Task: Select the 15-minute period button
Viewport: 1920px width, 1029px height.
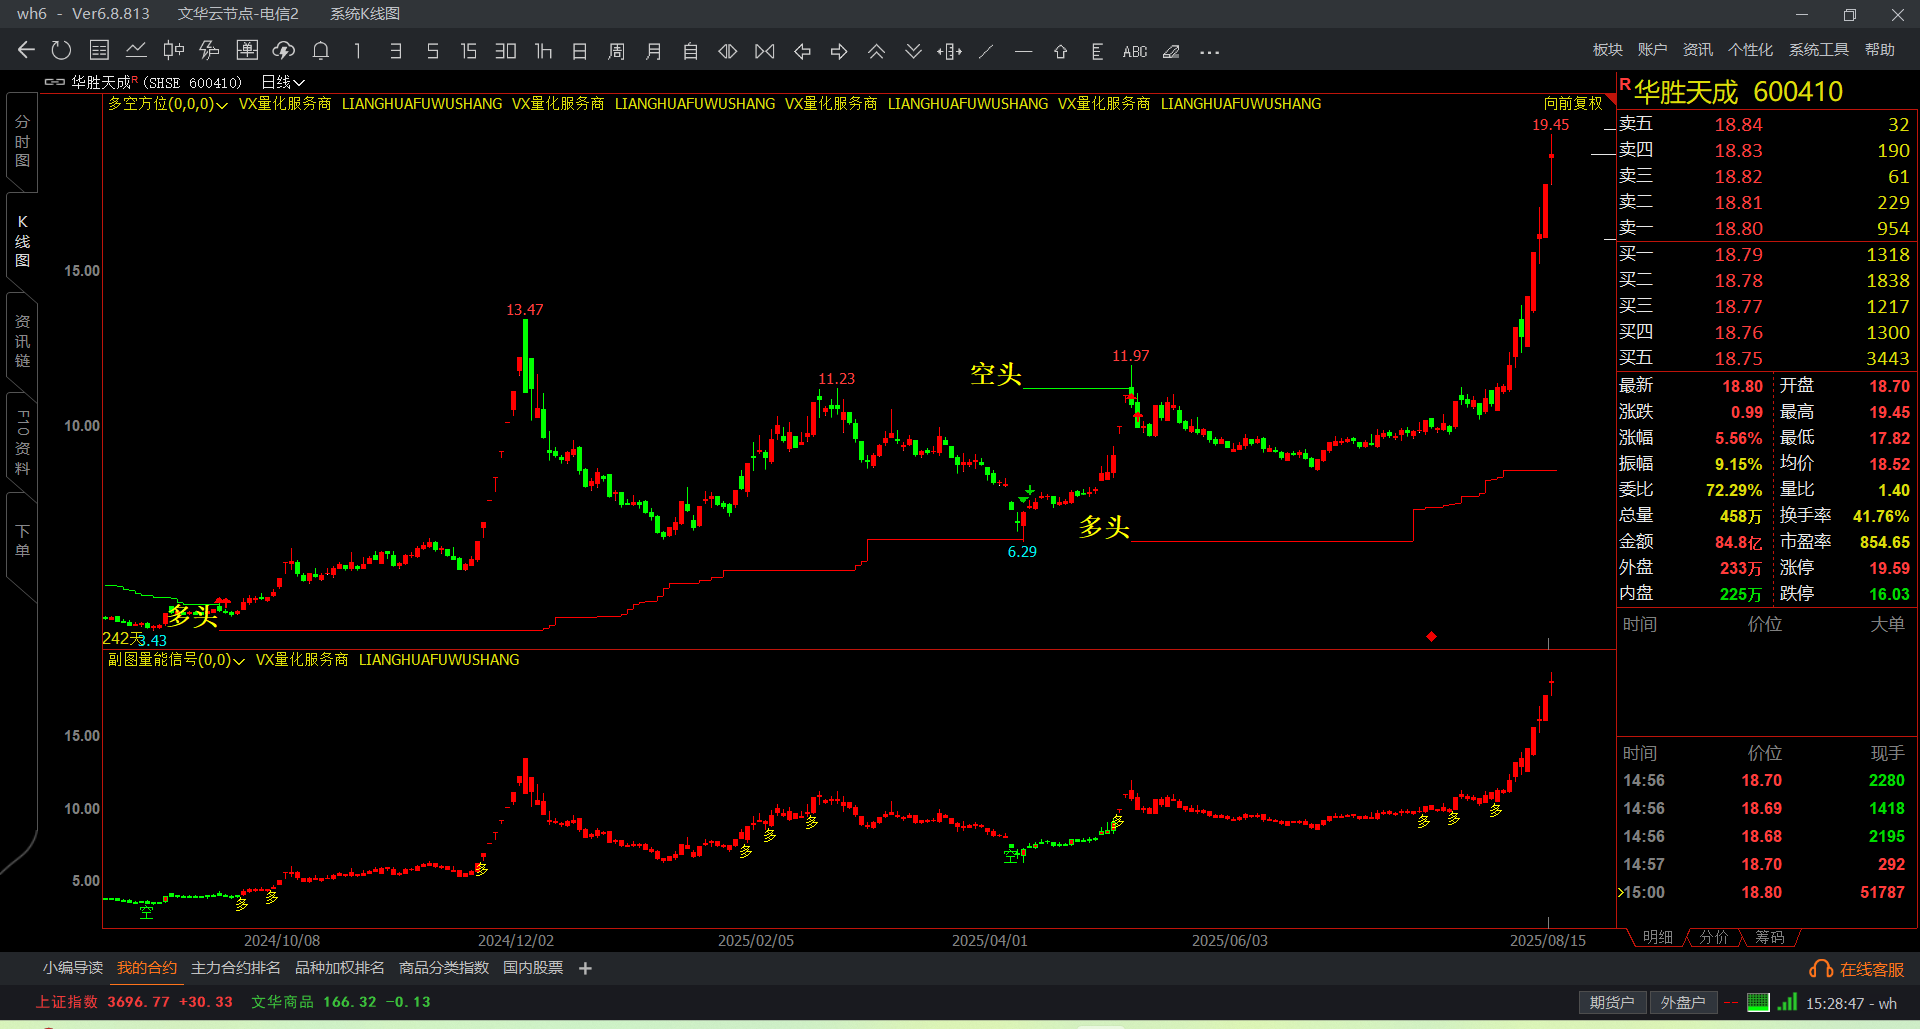Action: [x=469, y=51]
